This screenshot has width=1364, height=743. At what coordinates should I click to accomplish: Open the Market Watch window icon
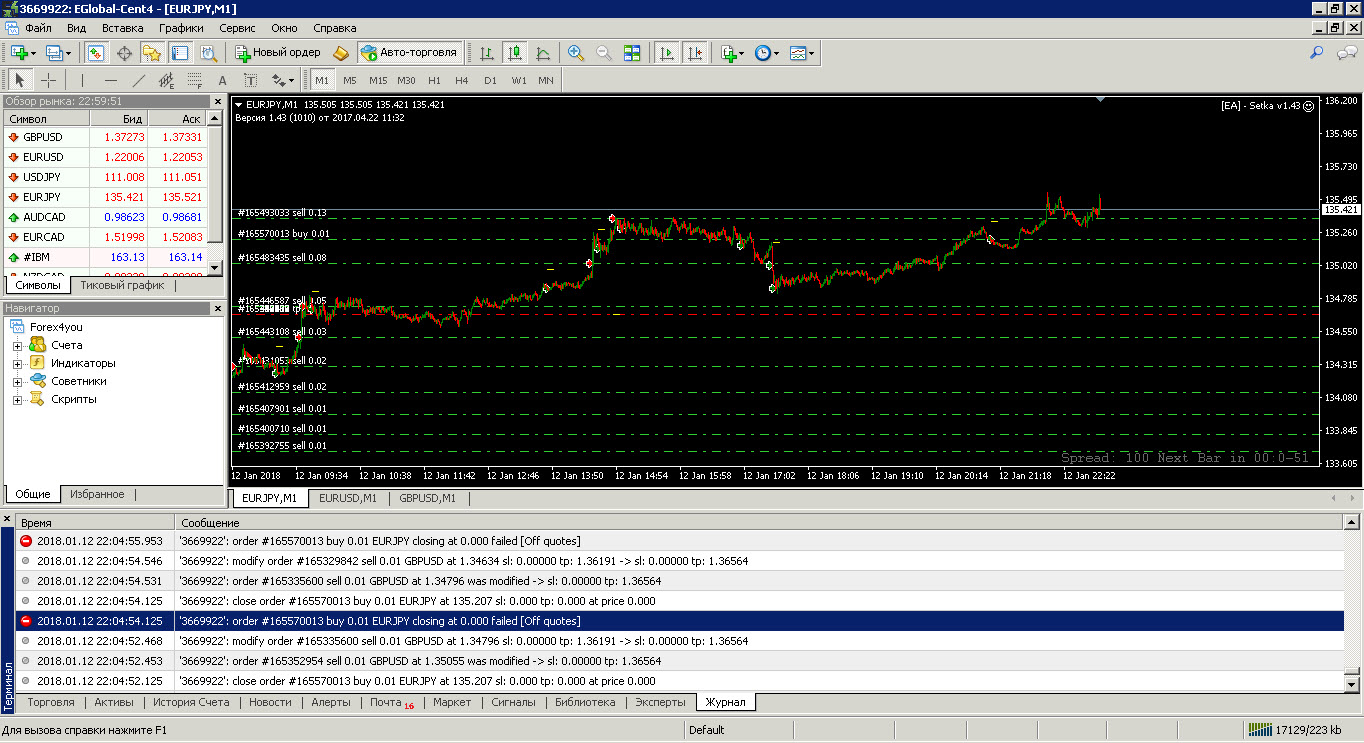click(96, 53)
